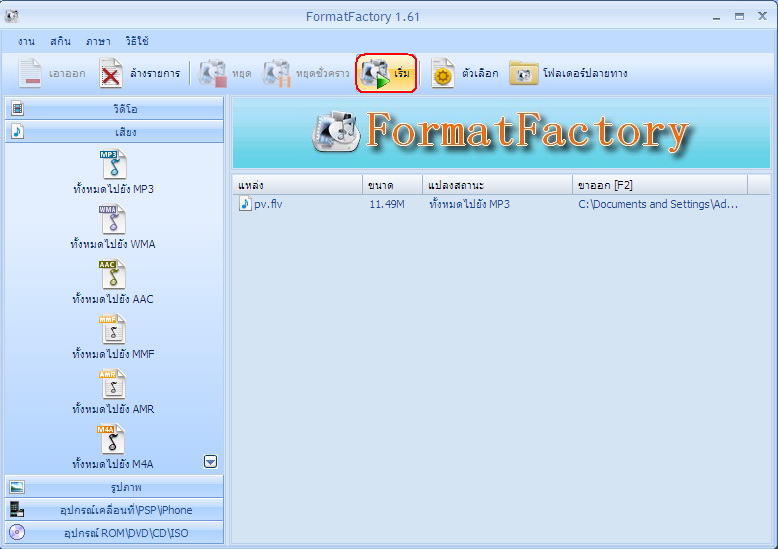778x549 pixels.
Task: Open the งาน (Task) menu
Action: click(26, 41)
